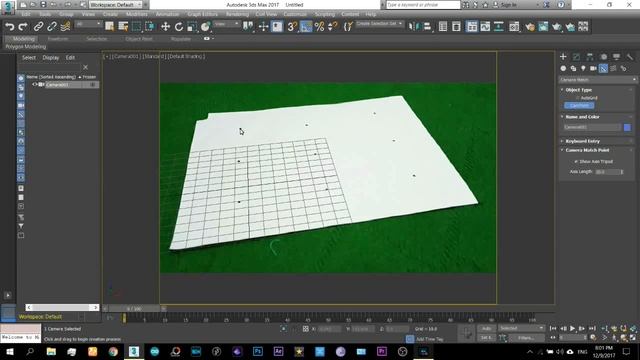Viewport: 640px width, 360px height.
Task: Open Select by Name dialog icon
Action: (x=123, y=27)
